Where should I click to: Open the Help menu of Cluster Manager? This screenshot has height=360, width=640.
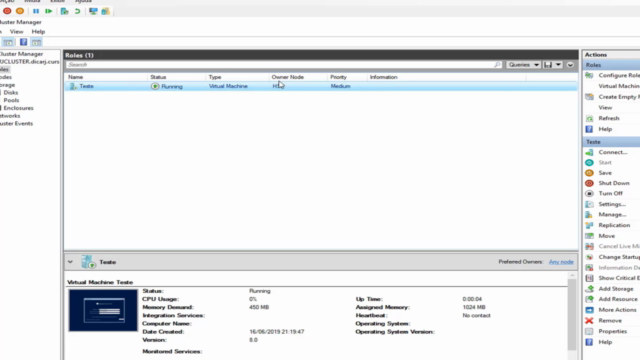click(x=38, y=31)
